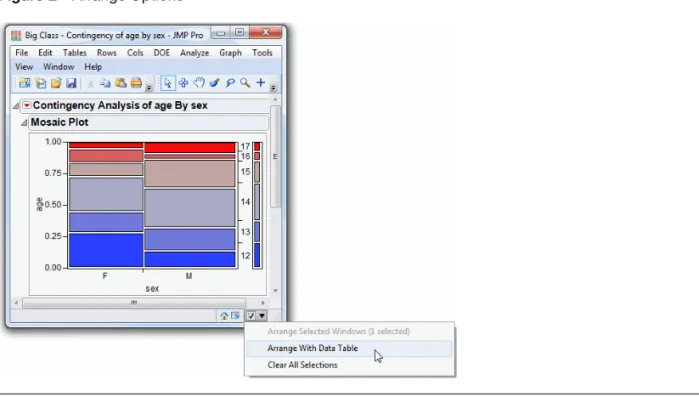The image size is (699, 397).
Task: Open the Cols menu
Action: (135, 53)
